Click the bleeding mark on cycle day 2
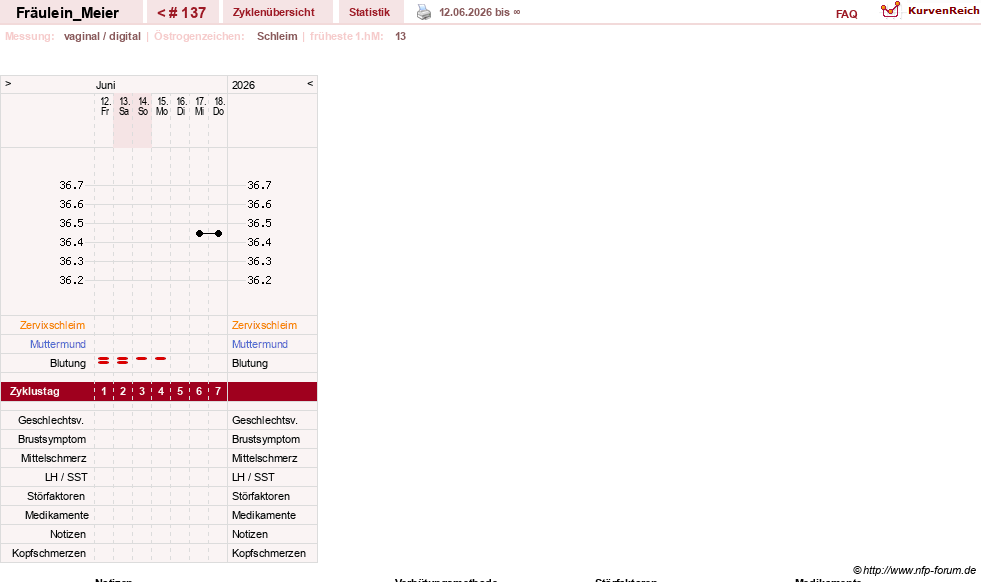Image resolution: width=981 pixels, height=582 pixels. tap(123, 360)
